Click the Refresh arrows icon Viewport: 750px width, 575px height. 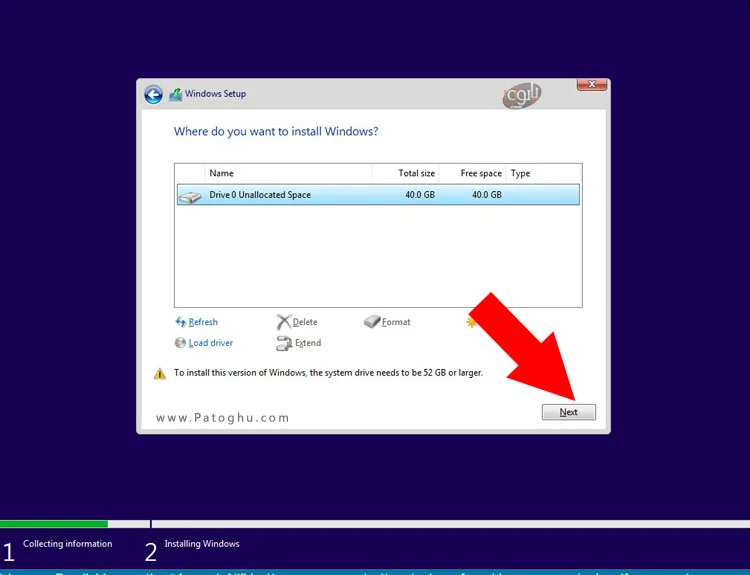(180, 322)
